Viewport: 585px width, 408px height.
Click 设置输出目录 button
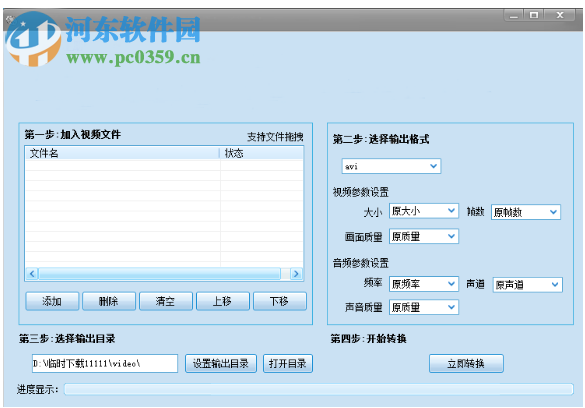pos(221,363)
